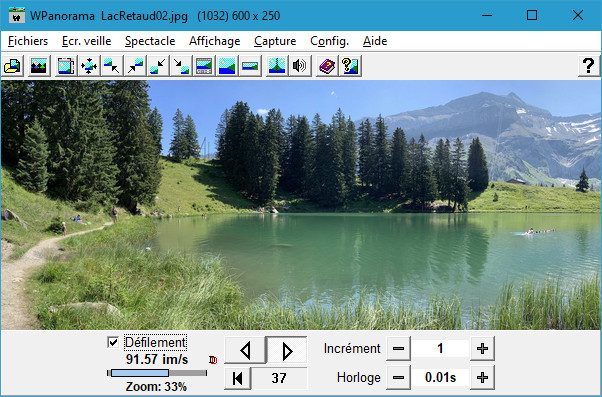Increase Incrément with plus button
This screenshot has height=397, width=602.
point(482,349)
